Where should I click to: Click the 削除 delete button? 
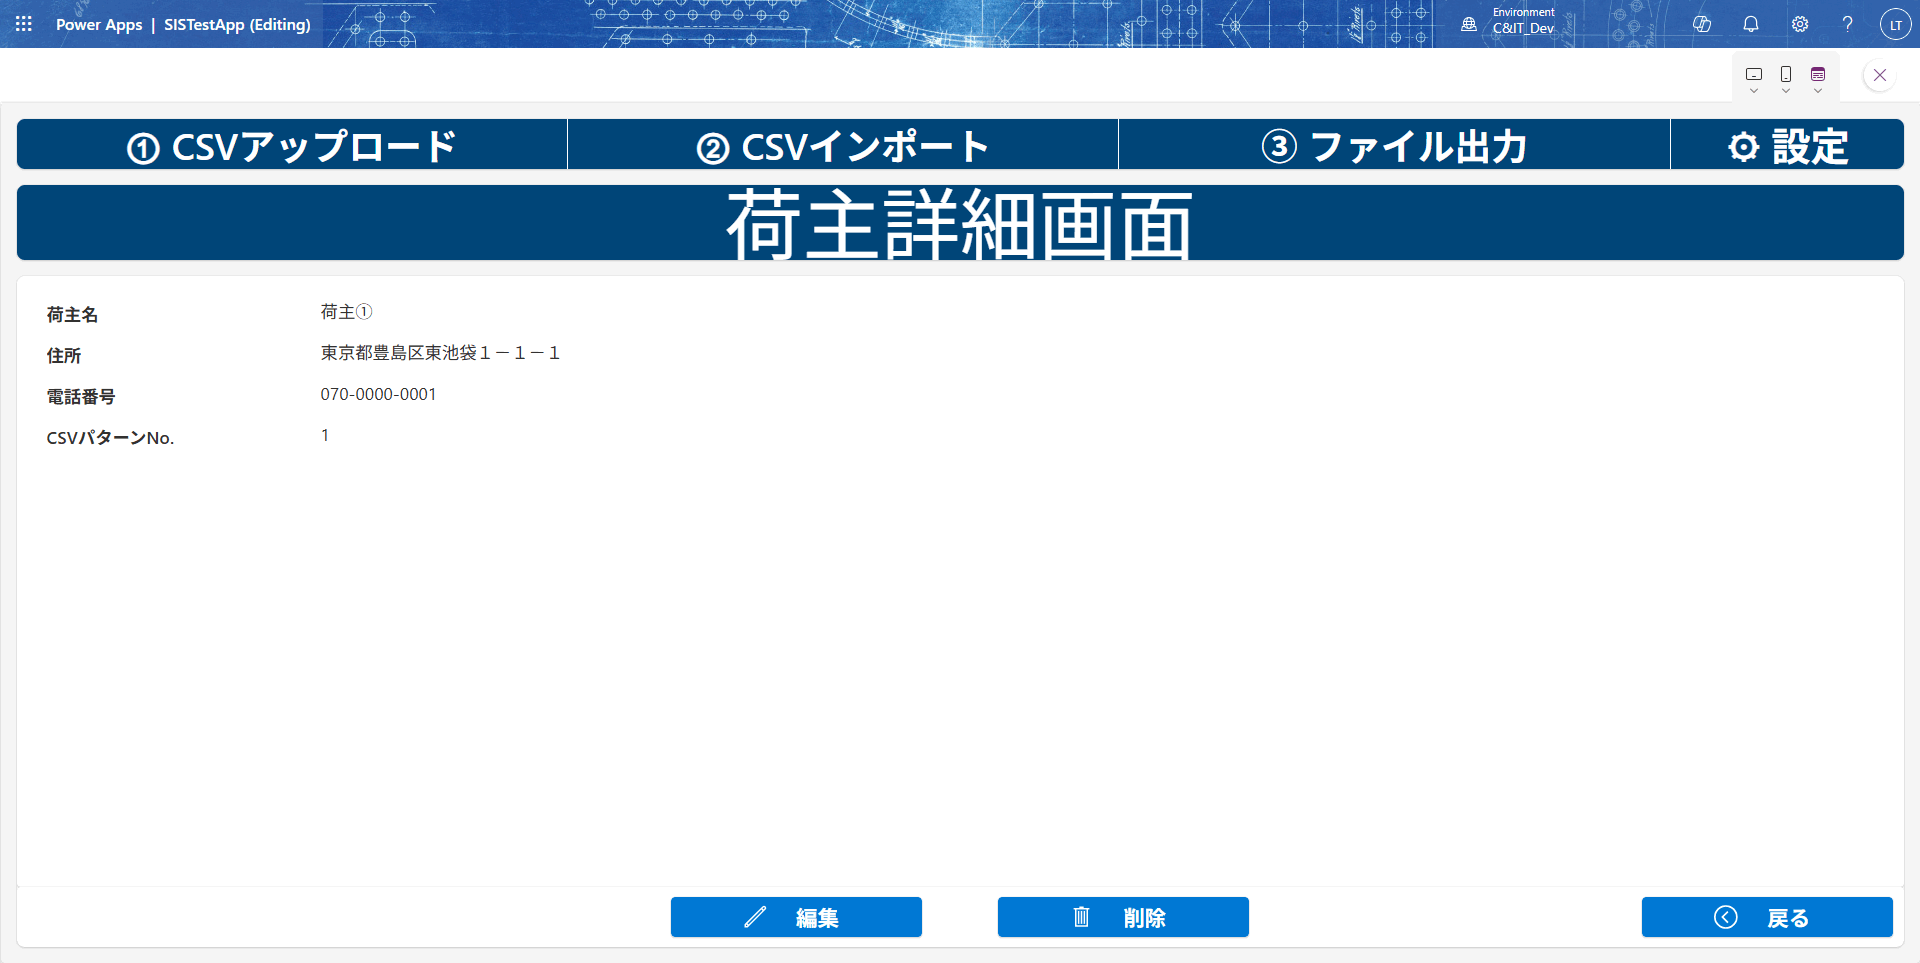[1123, 917]
